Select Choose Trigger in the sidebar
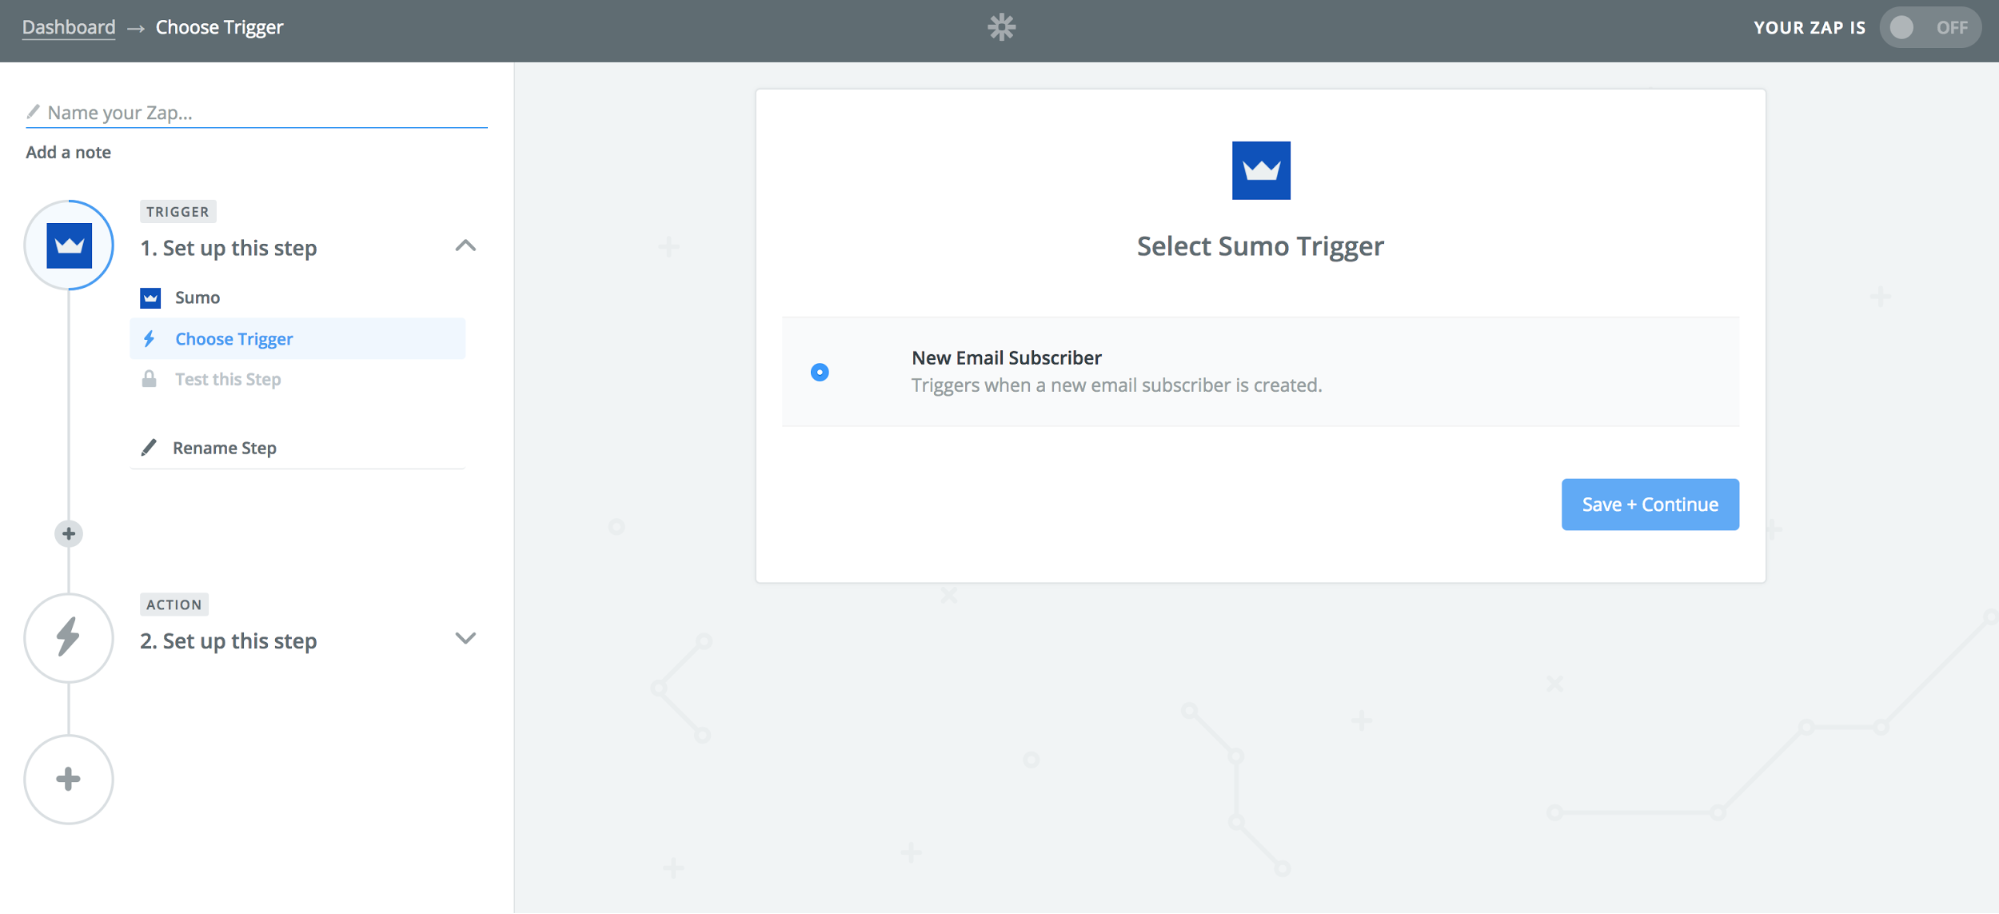Image resolution: width=1999 pixels, height=914 pixels. [297, 339]
